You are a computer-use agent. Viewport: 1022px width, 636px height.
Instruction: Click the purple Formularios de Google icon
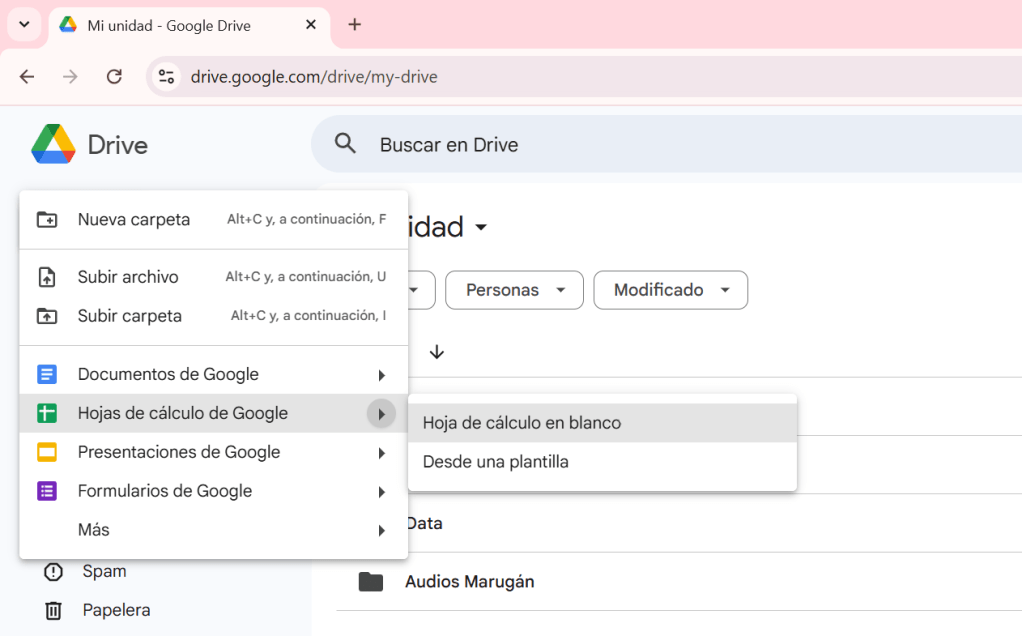coord(47,492)
